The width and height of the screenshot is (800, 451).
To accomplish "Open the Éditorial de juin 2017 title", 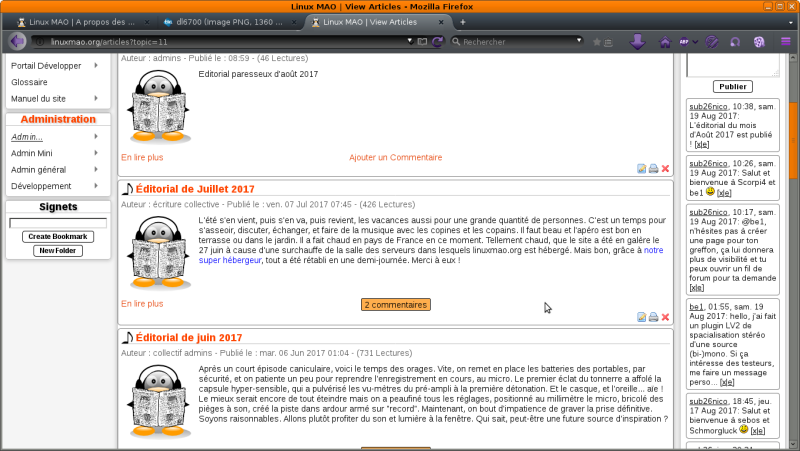I will coord(189,337).
